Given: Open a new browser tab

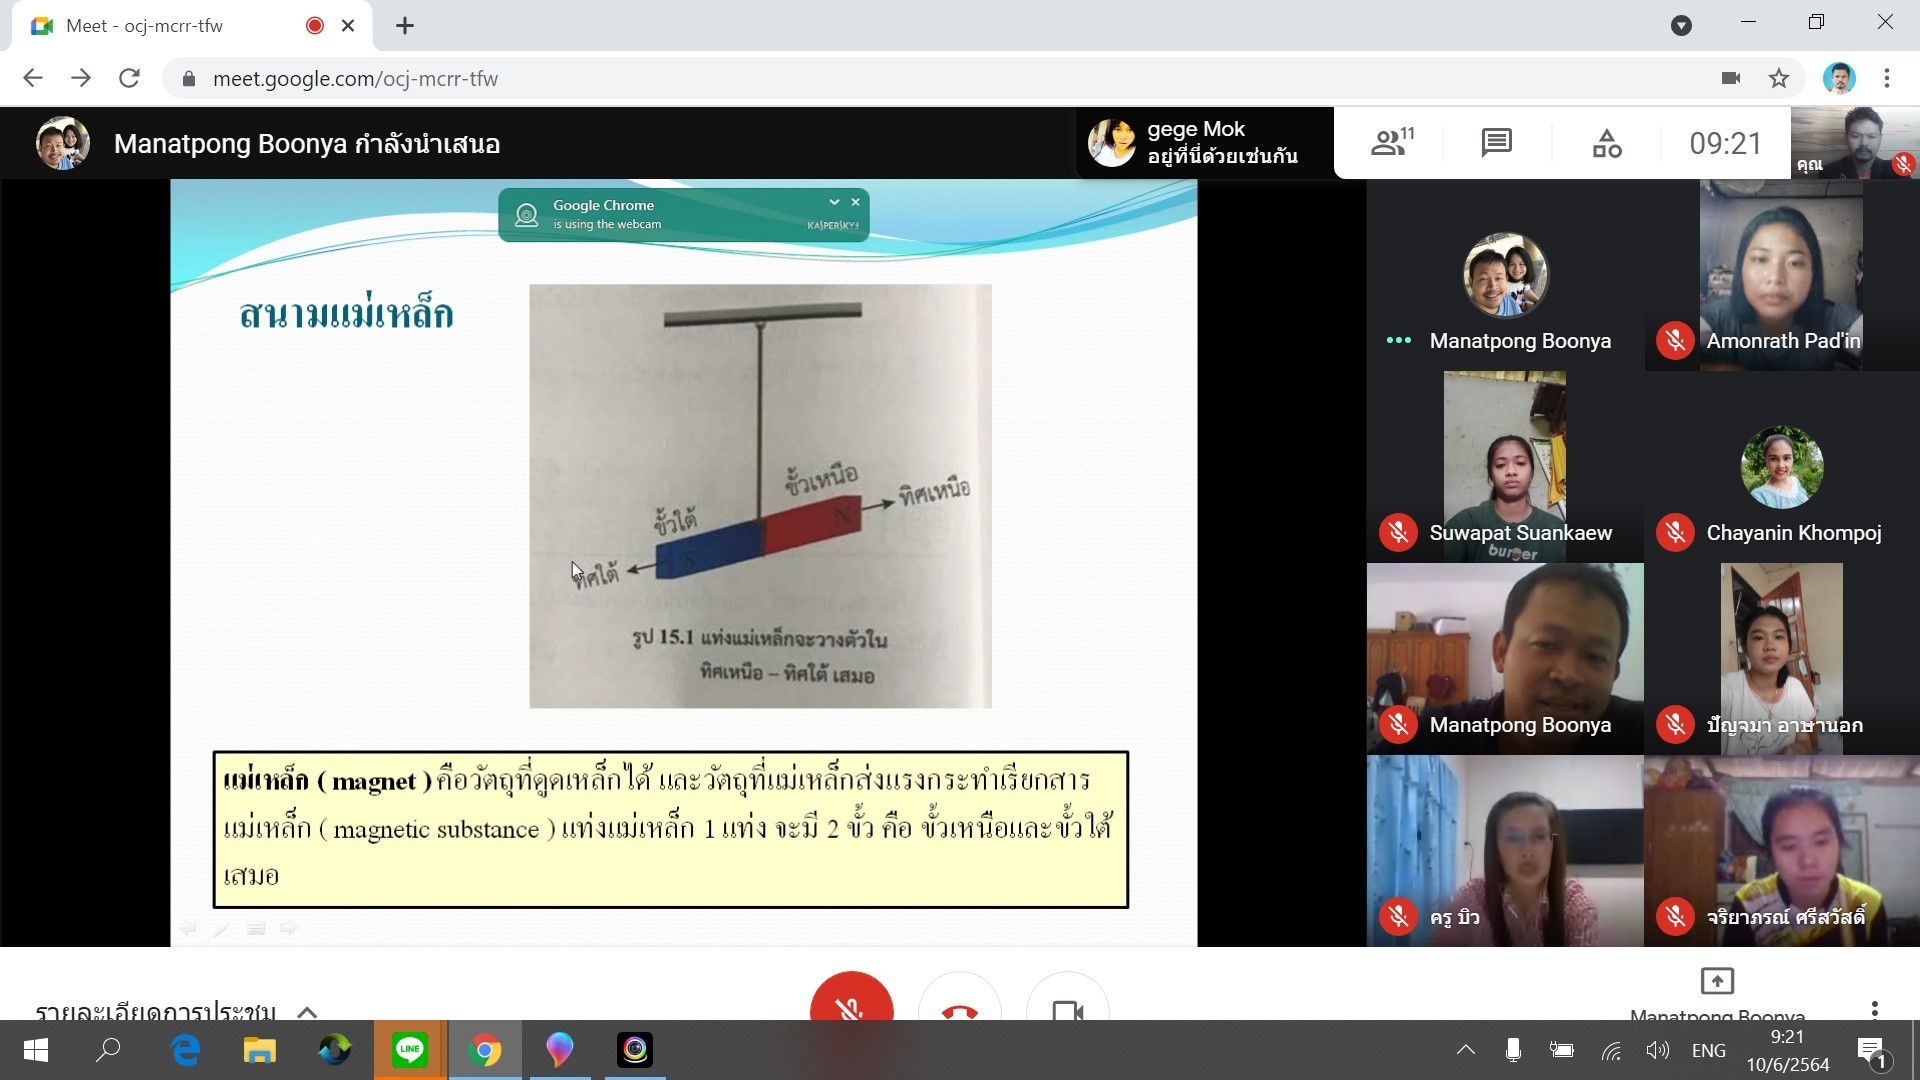Looking at the screenshot, I should pos(405,26).
